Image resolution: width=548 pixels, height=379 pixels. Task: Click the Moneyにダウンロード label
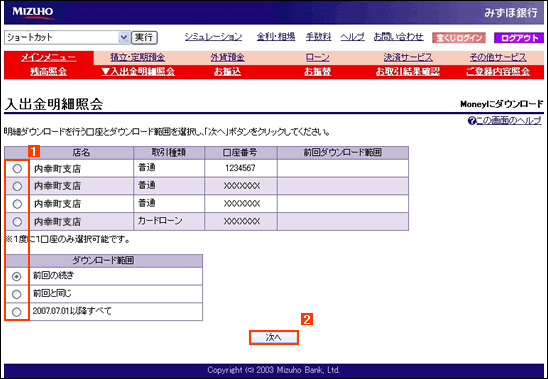click(502, 104)
